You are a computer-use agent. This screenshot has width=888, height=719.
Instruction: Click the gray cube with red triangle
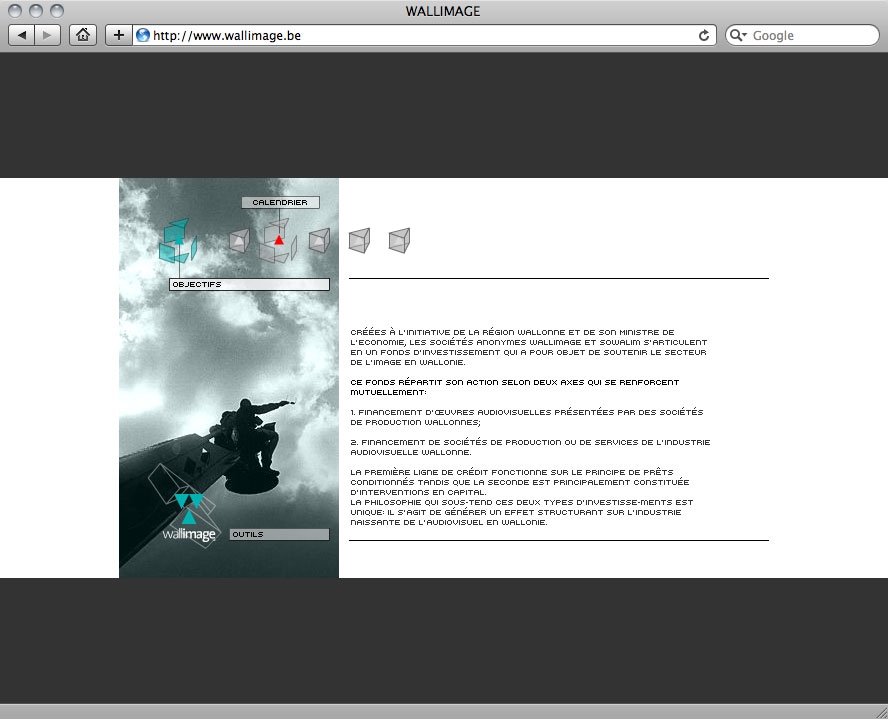277,240
